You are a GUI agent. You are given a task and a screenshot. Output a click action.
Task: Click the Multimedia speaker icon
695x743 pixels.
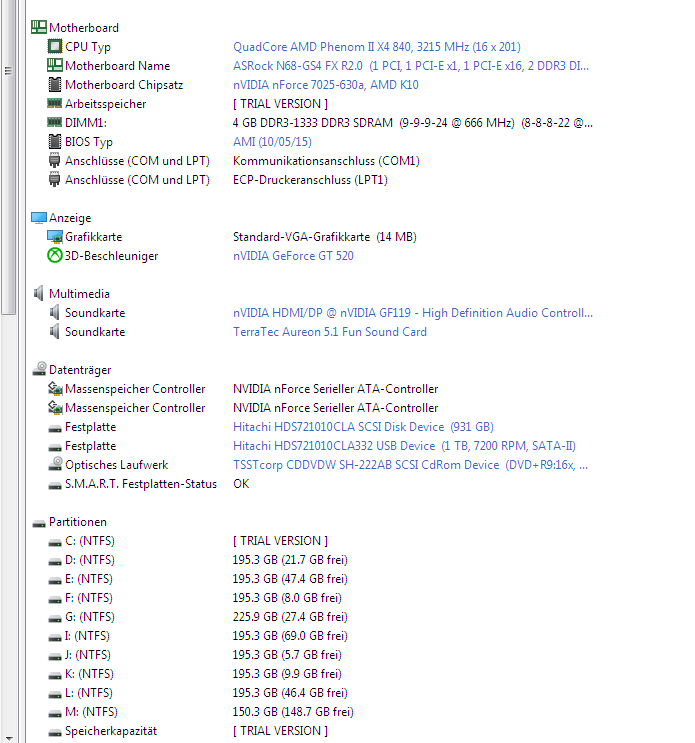pyautogui.click(x=39, y=293)
